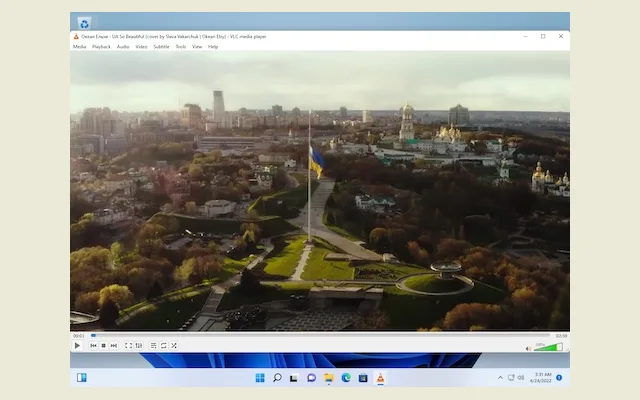
Task: Open the notification badge on taskbar
Action: click(559, 378)
